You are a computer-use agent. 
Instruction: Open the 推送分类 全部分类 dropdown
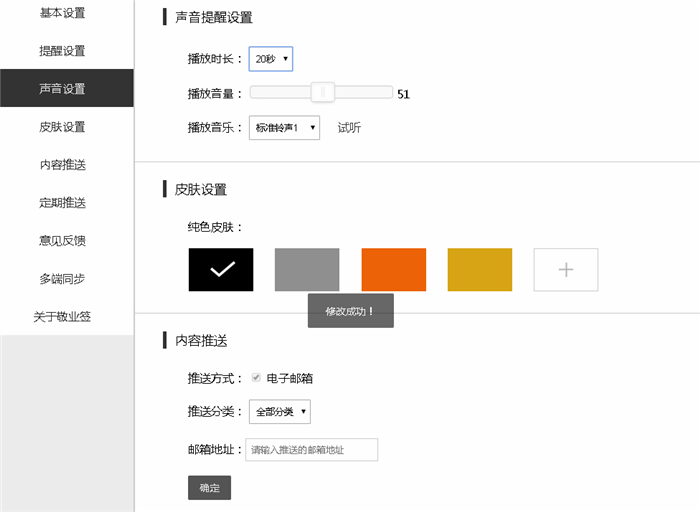[280, 412]
